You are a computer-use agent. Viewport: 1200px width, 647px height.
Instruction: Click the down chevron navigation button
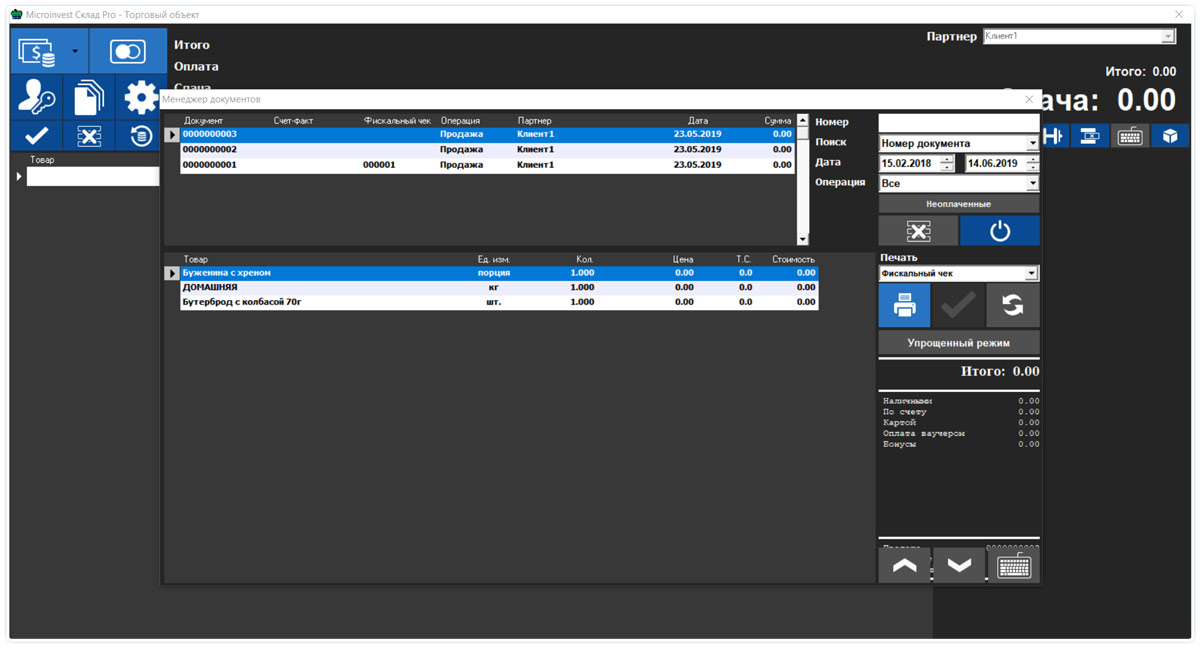click(958, 567)
